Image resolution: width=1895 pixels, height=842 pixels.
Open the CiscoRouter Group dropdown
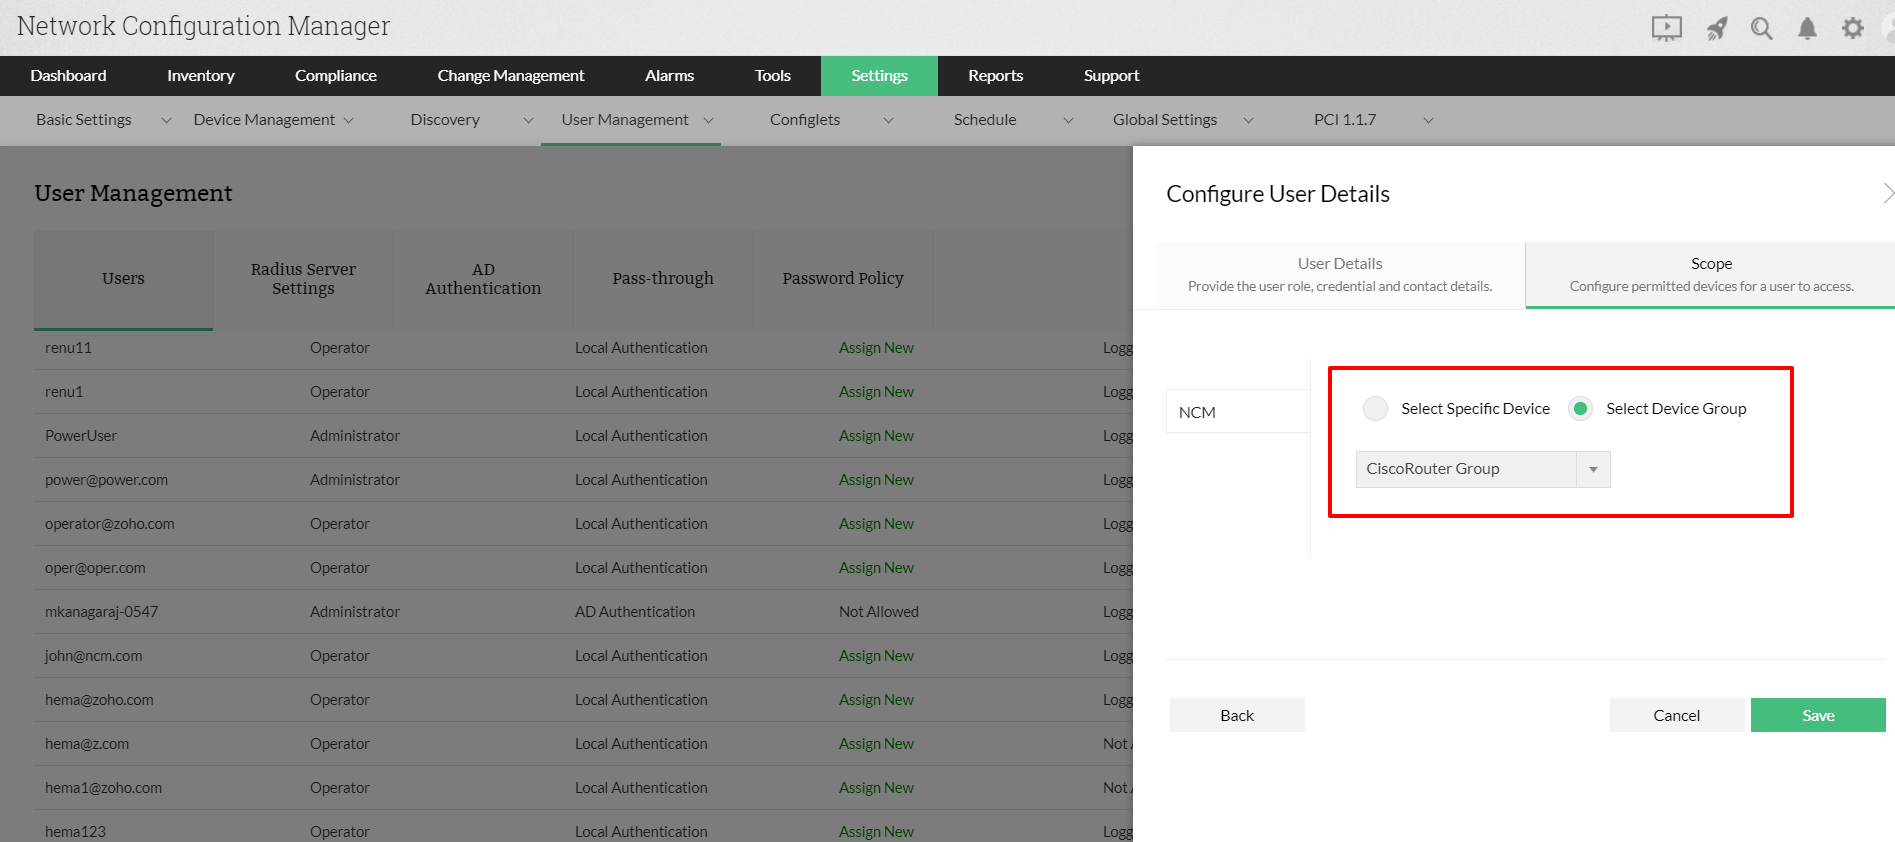(x=1483, y=469)
